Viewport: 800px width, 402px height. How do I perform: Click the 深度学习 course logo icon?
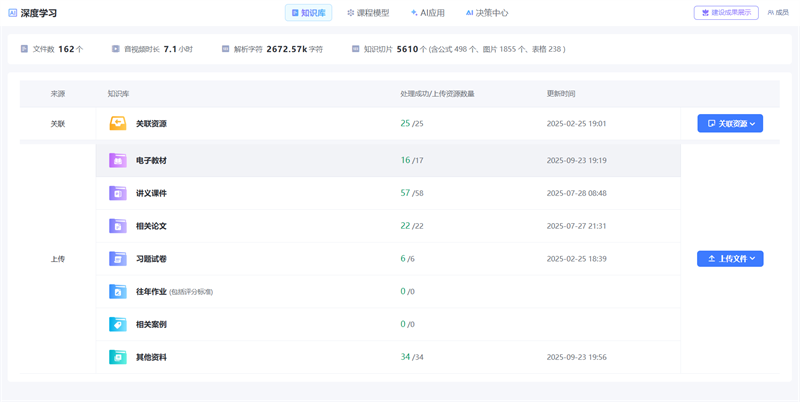[x=12, y=13]
